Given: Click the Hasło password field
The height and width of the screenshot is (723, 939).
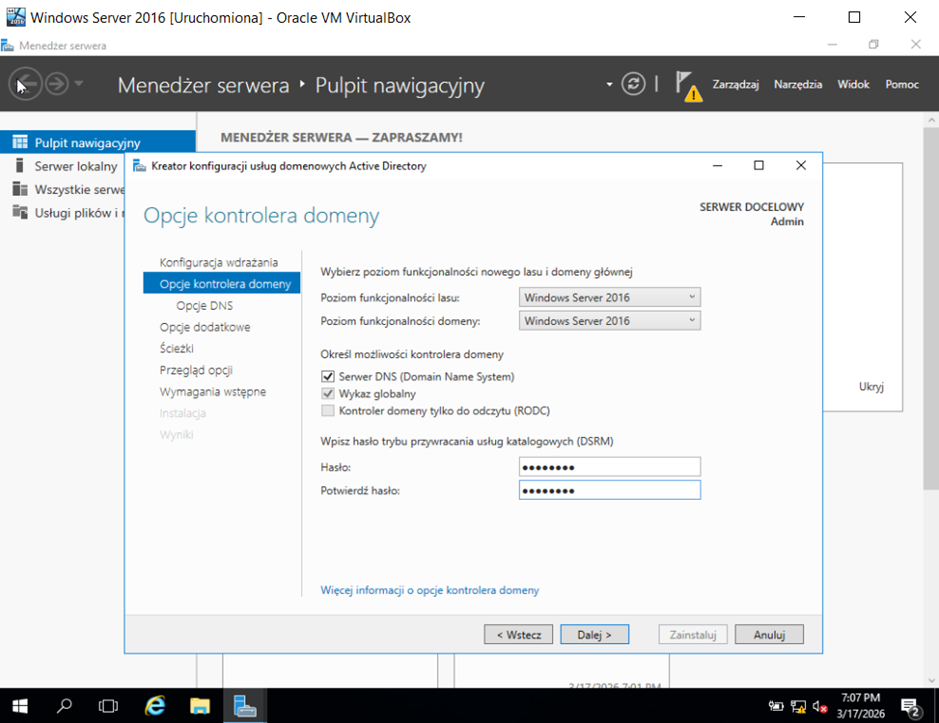Looking at the screenshot, I should point(610,467).
